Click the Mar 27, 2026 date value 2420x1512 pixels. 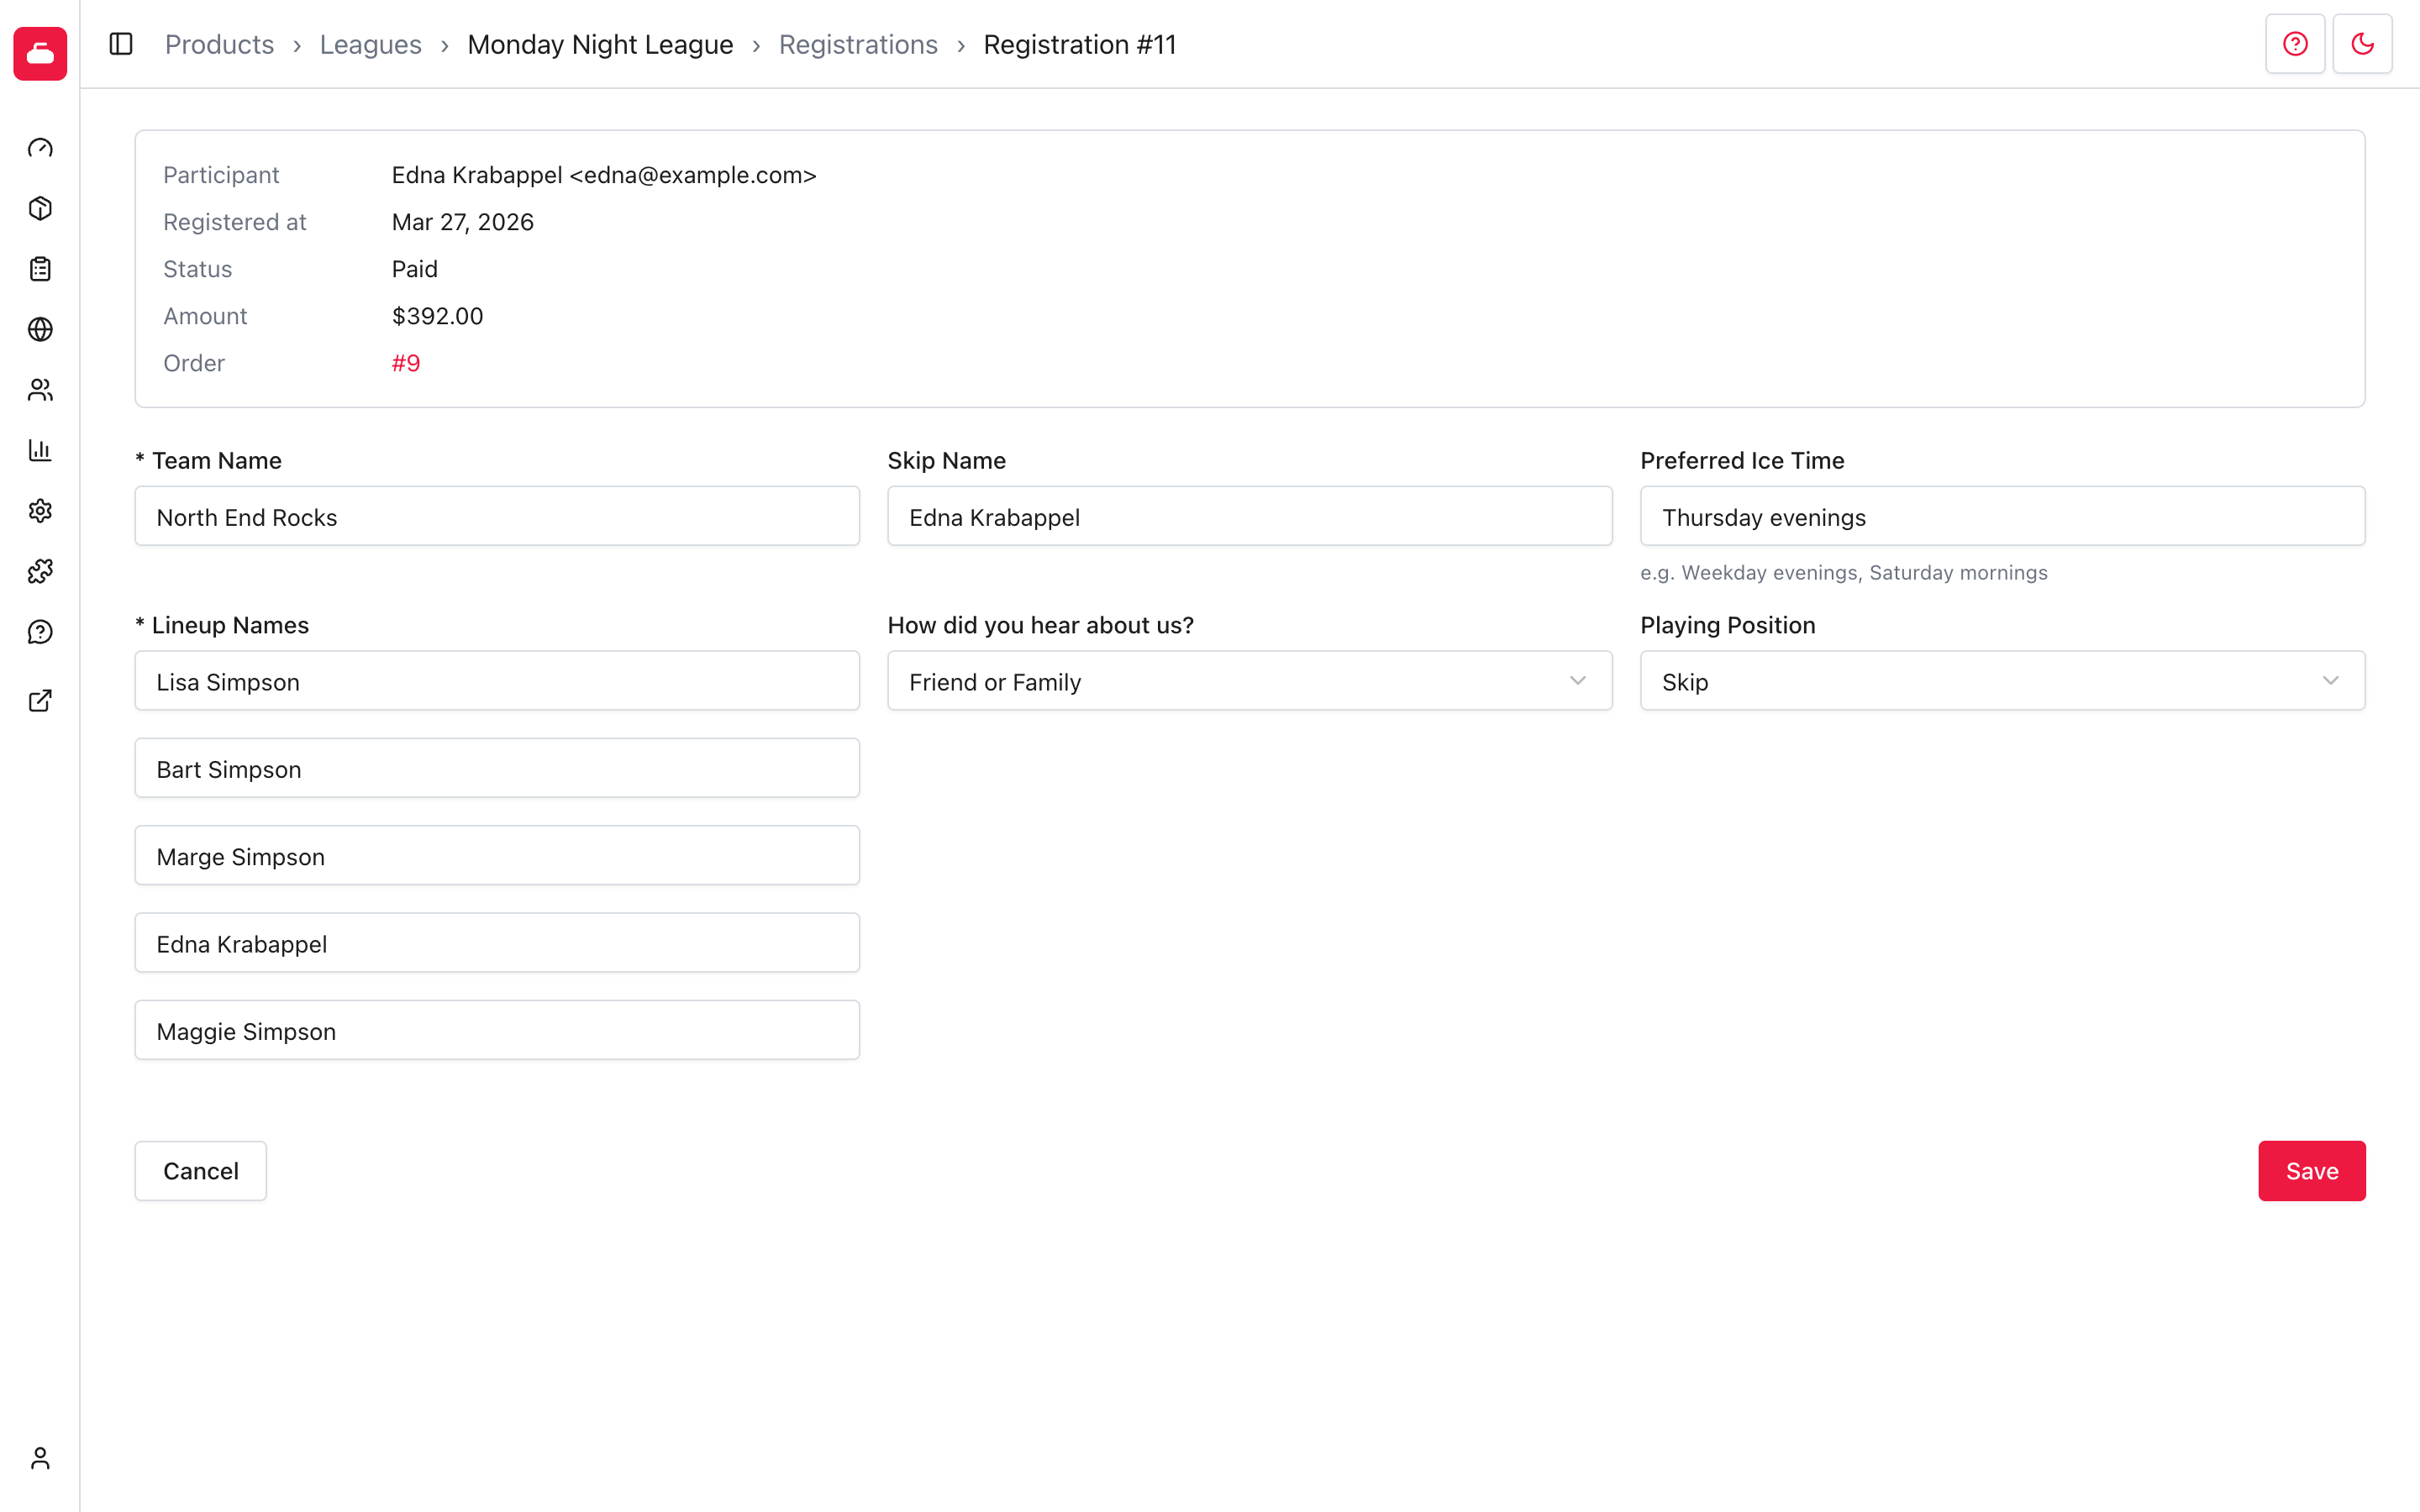(x=462, y=222)
